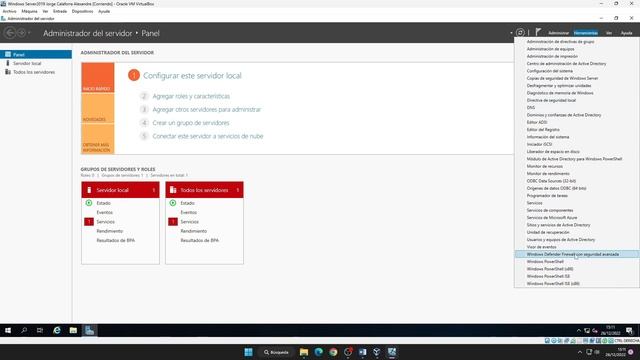Select Servidor local in left sidebar
This screenshot has height=360, width=640.
(27, 63)
